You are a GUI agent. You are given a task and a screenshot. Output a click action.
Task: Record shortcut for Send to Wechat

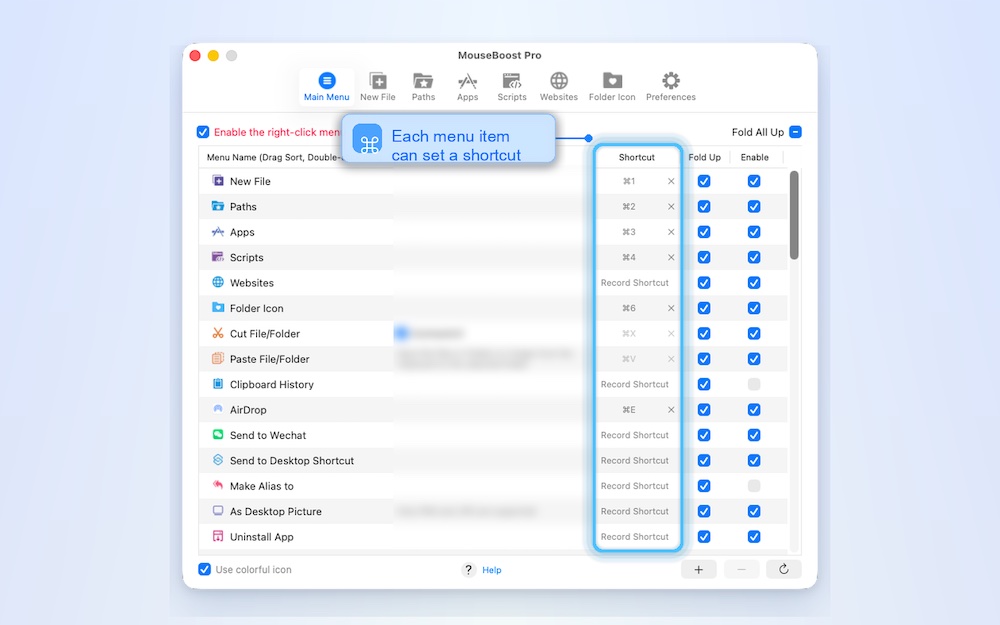coord(635,435)
